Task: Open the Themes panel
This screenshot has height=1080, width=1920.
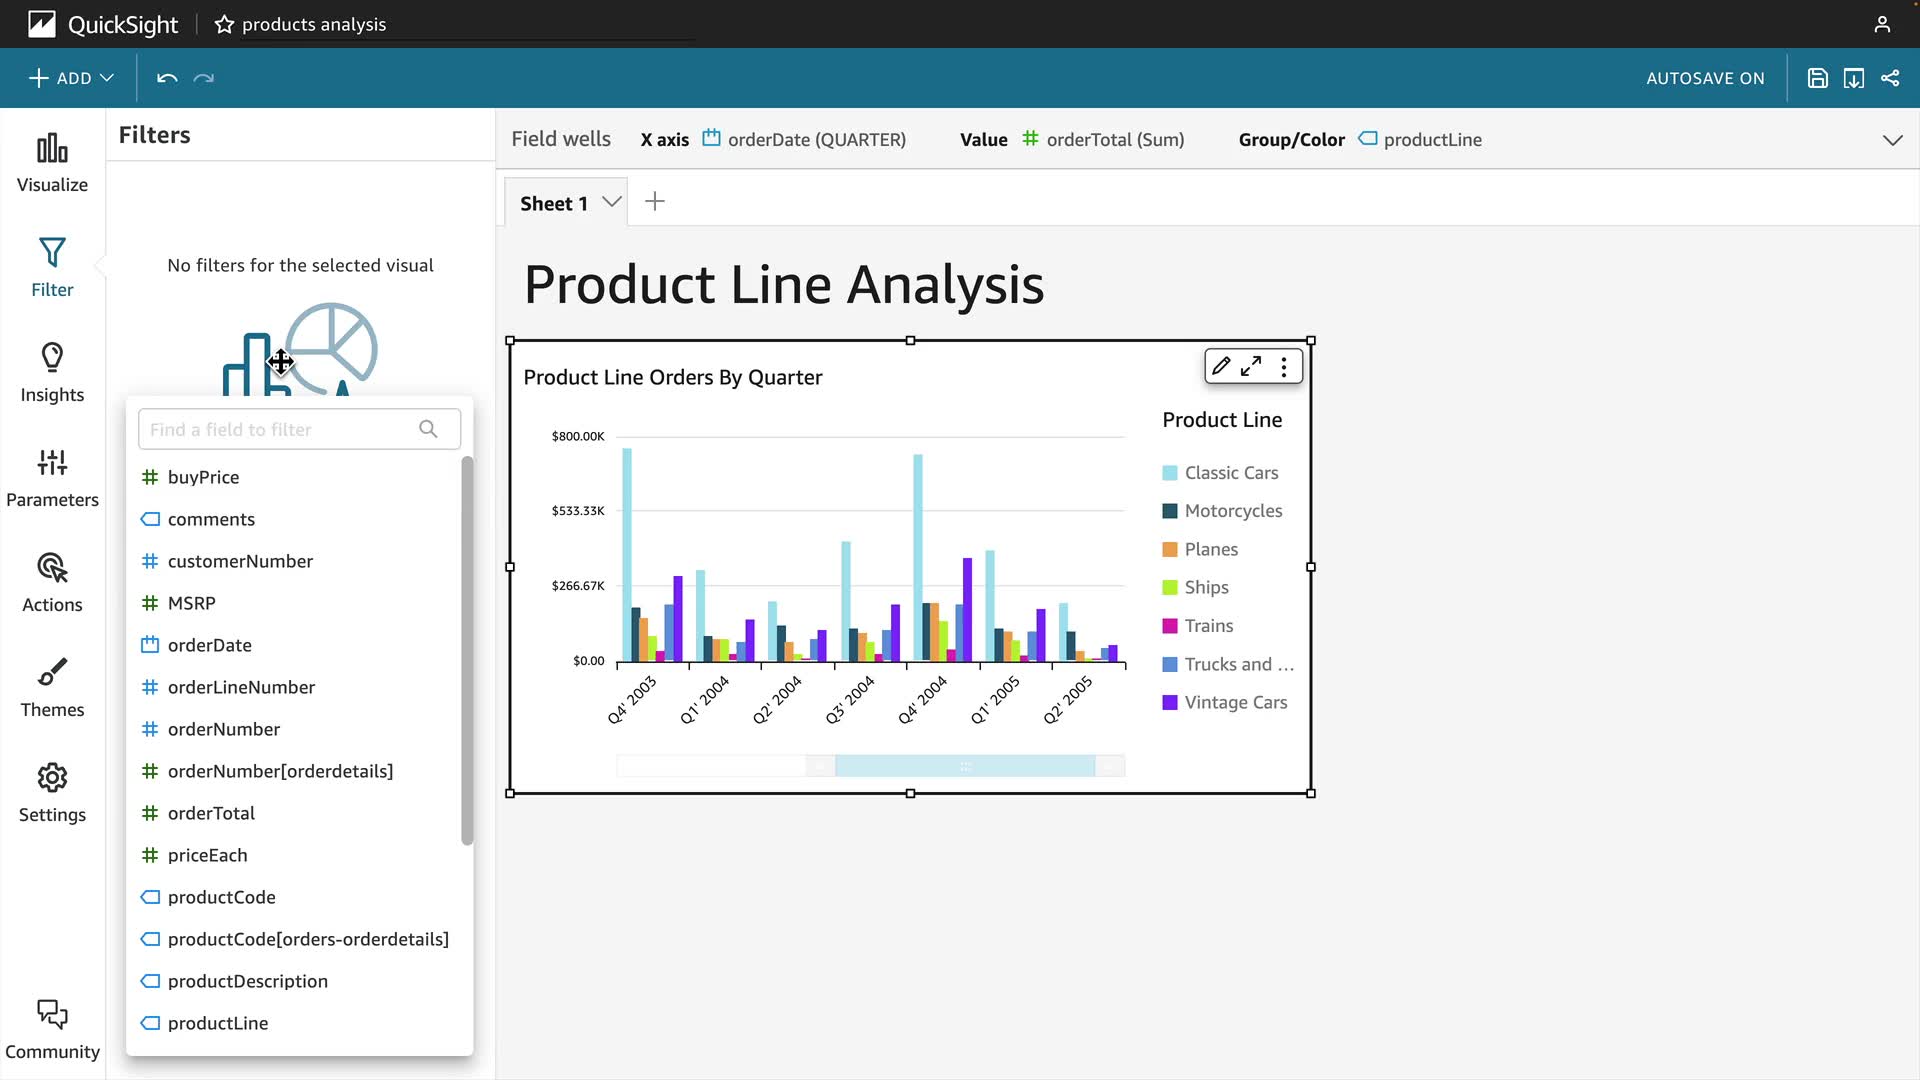Action: tap(52, 688)
